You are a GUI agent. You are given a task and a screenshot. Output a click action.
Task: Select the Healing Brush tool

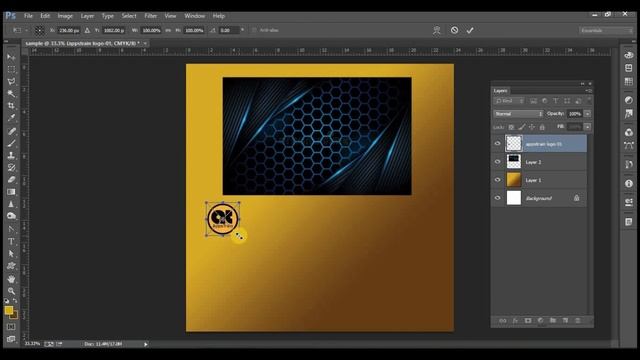[11, 131]
